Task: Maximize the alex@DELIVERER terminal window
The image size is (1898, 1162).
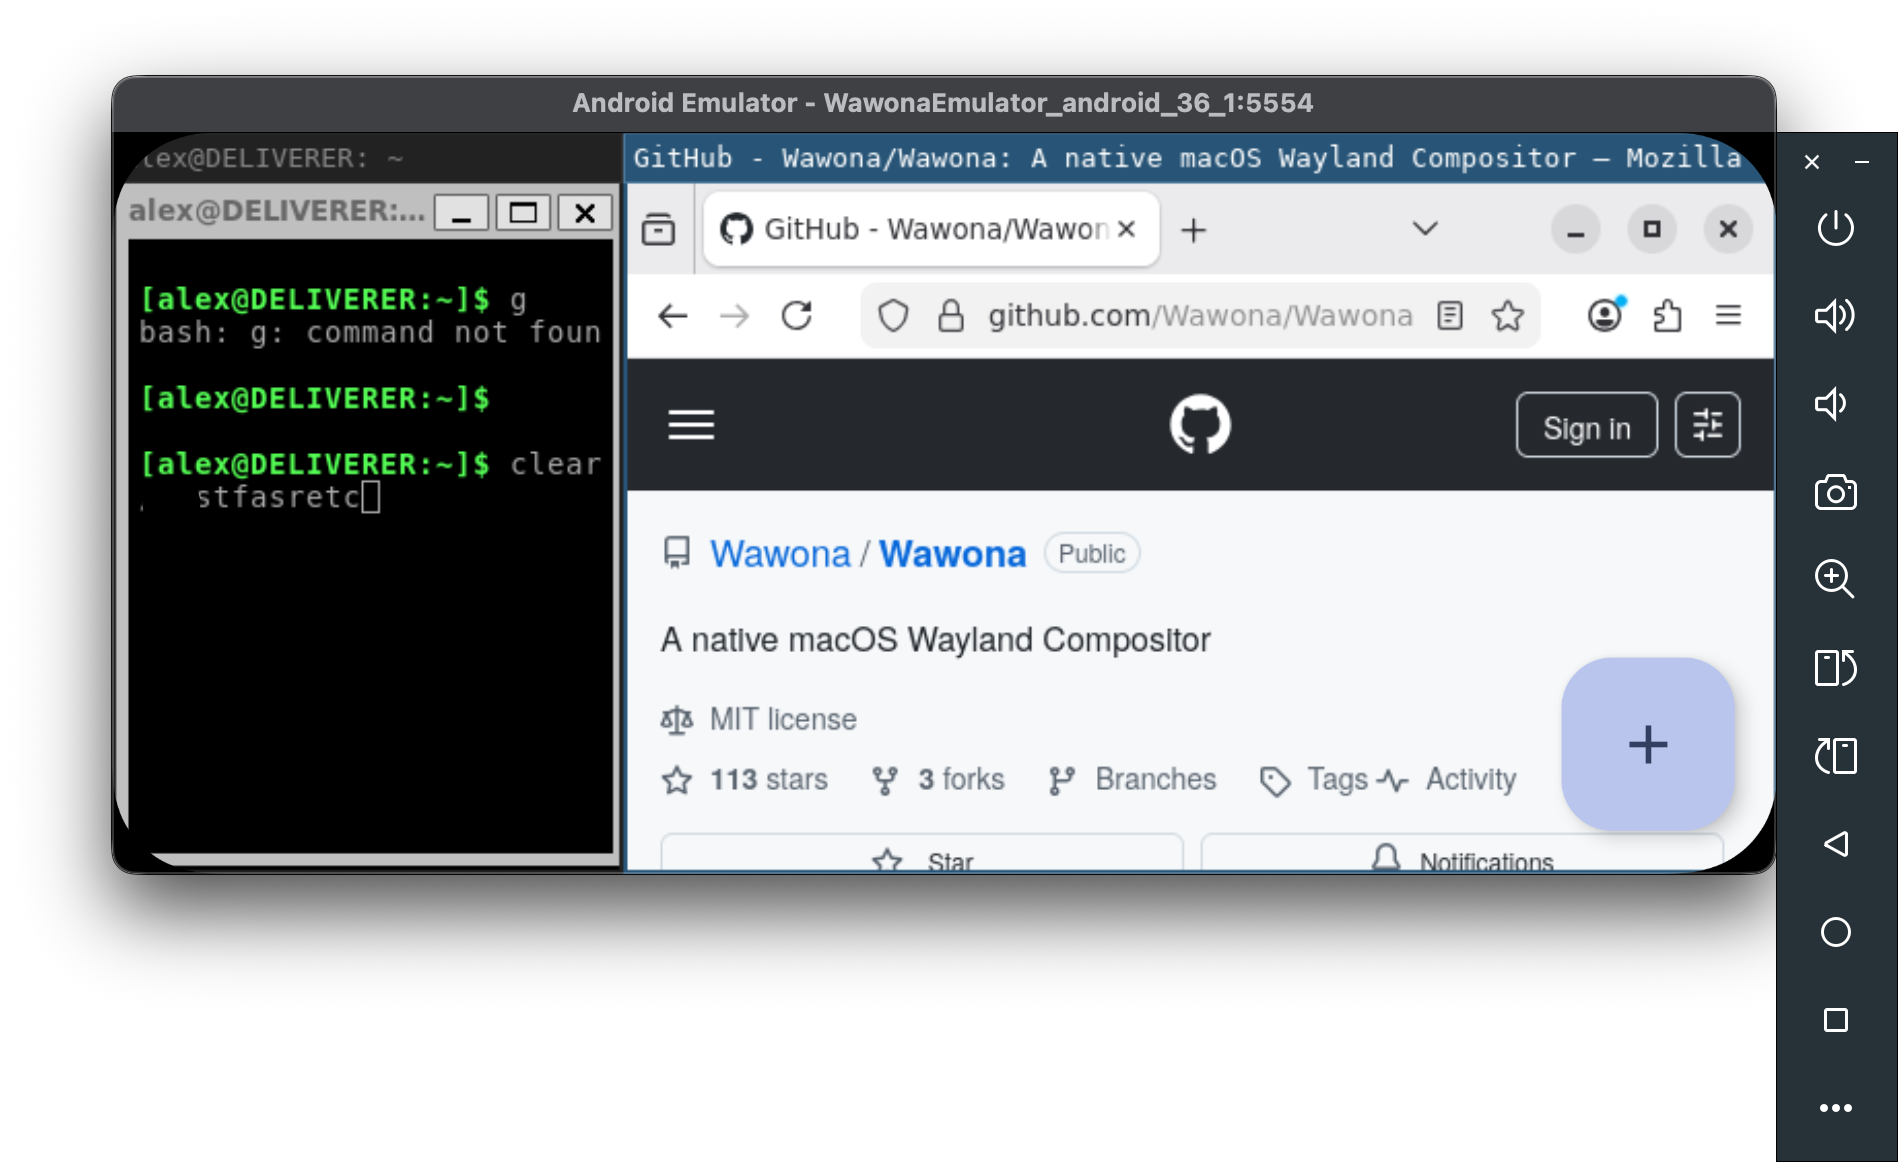Action: pyautogui.click(x=523, y=213)
